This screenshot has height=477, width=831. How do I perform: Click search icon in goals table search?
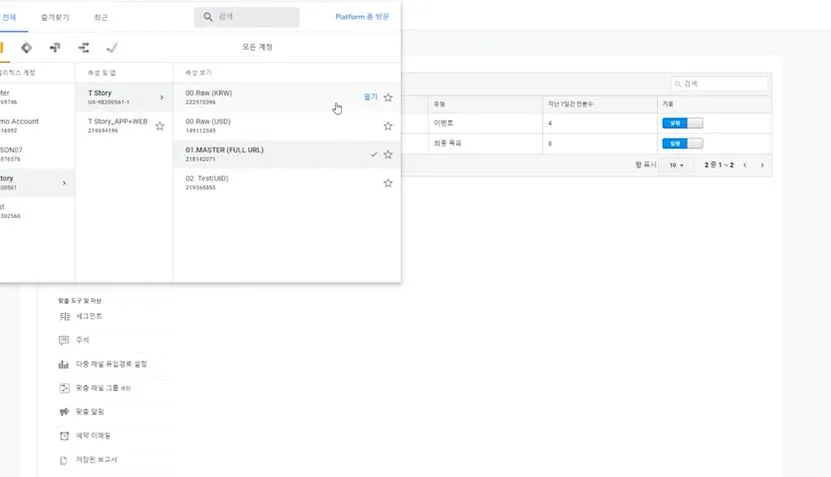point(677,84)
